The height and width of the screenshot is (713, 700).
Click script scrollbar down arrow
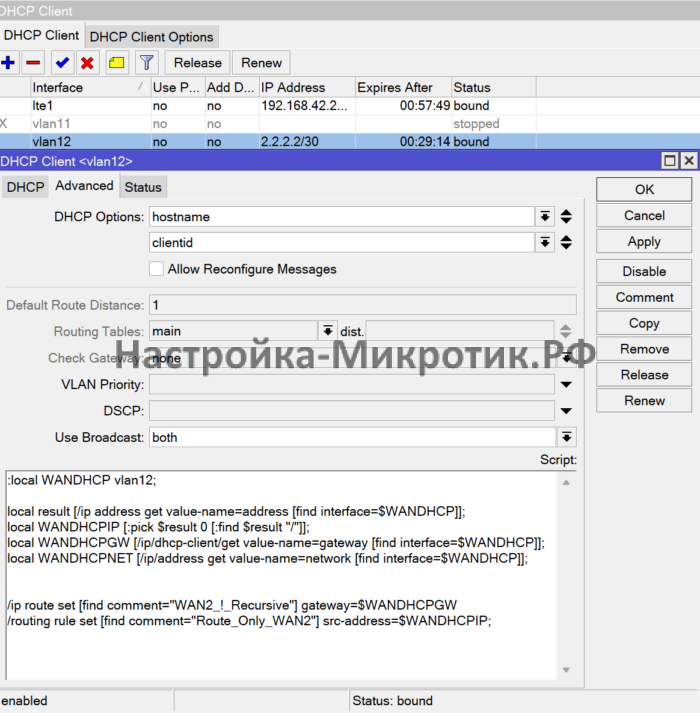click(566, 670)
